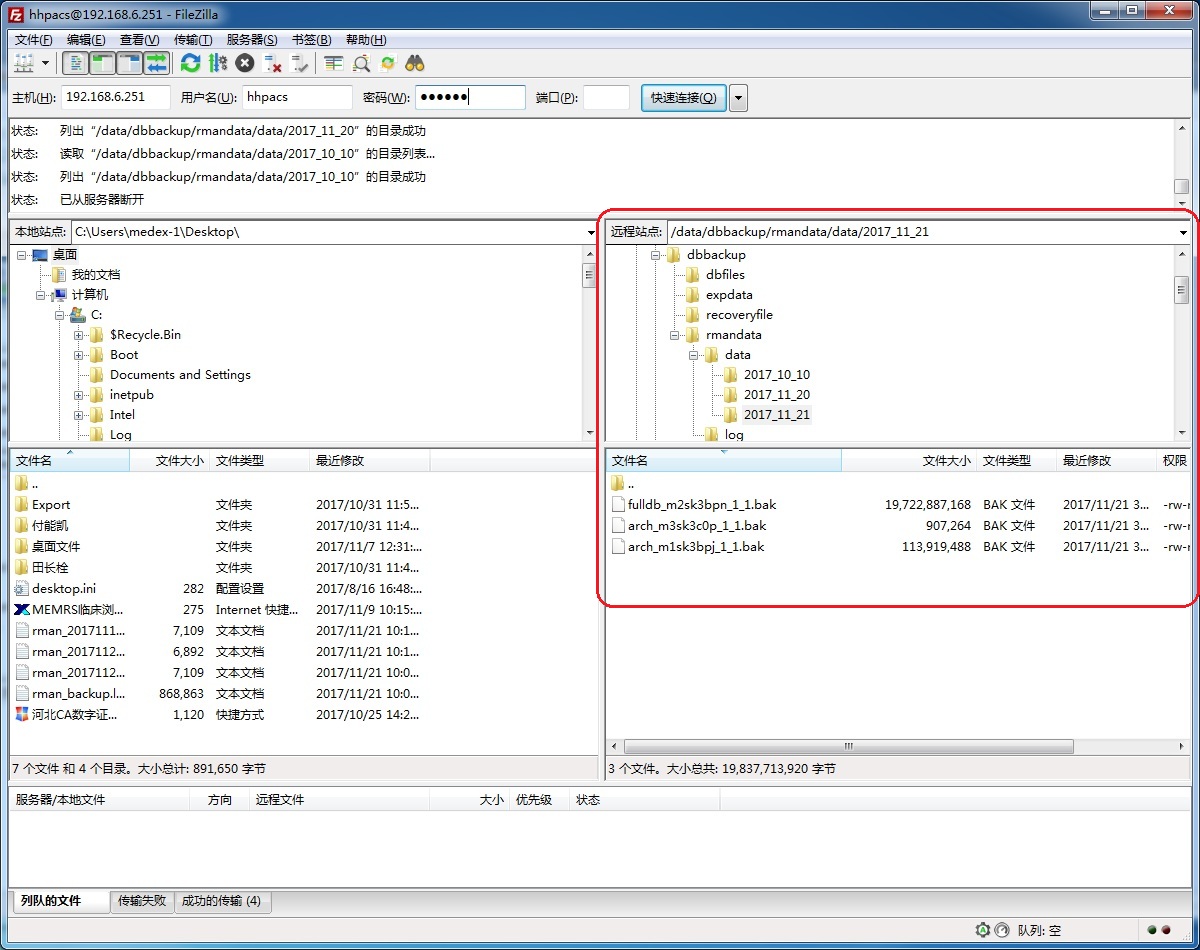The width and height of the screenshot is (1200, 950).
Task: Open the quick connect history dropdown arrow
Action: (x=739, y=97)
